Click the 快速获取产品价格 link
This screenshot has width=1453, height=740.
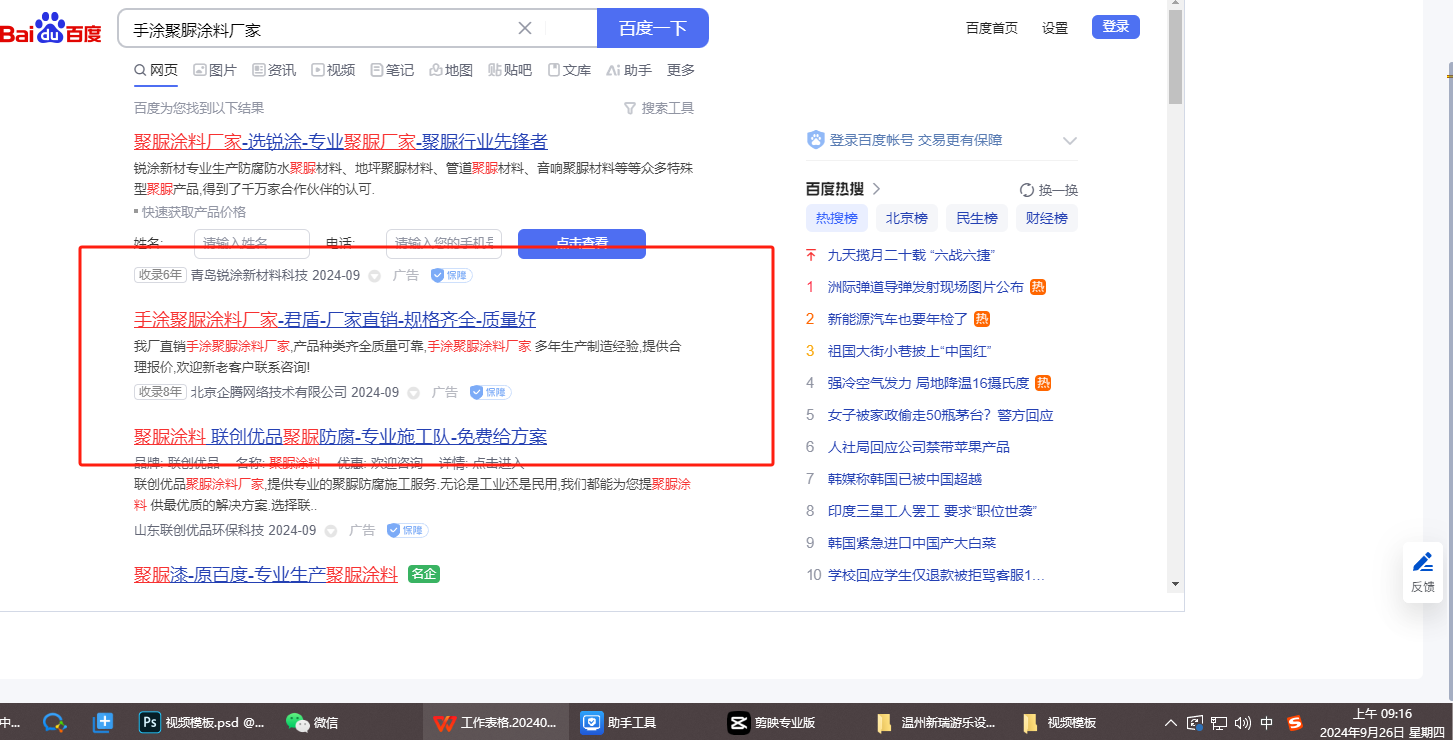coord(193,212)
